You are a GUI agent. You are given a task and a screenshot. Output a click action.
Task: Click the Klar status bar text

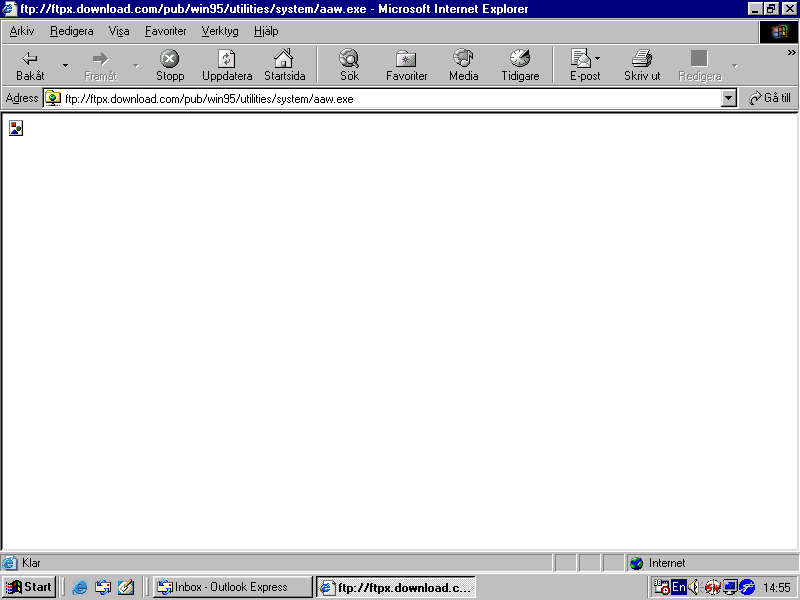click(31, 563)
